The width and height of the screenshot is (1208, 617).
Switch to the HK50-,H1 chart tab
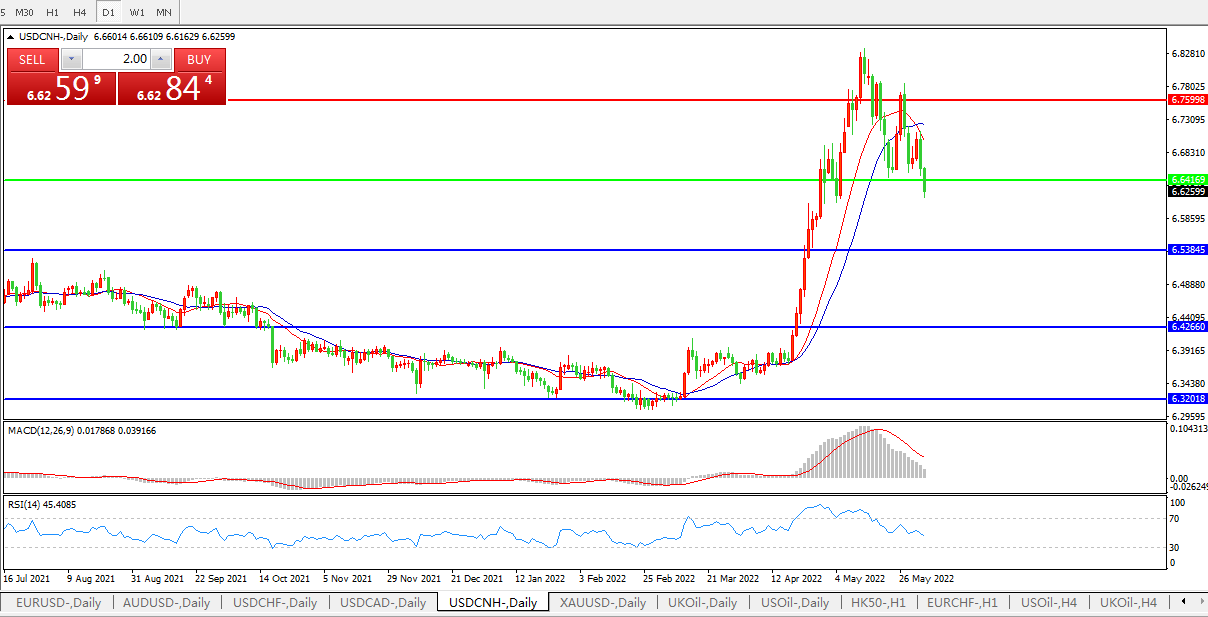click(879, 602)
